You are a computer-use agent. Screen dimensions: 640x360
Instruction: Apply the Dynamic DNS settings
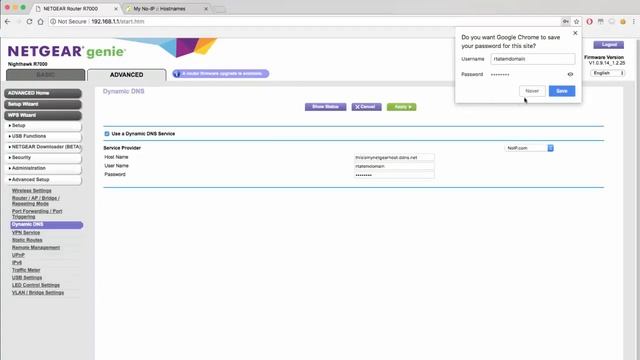(x=402, y=107)
